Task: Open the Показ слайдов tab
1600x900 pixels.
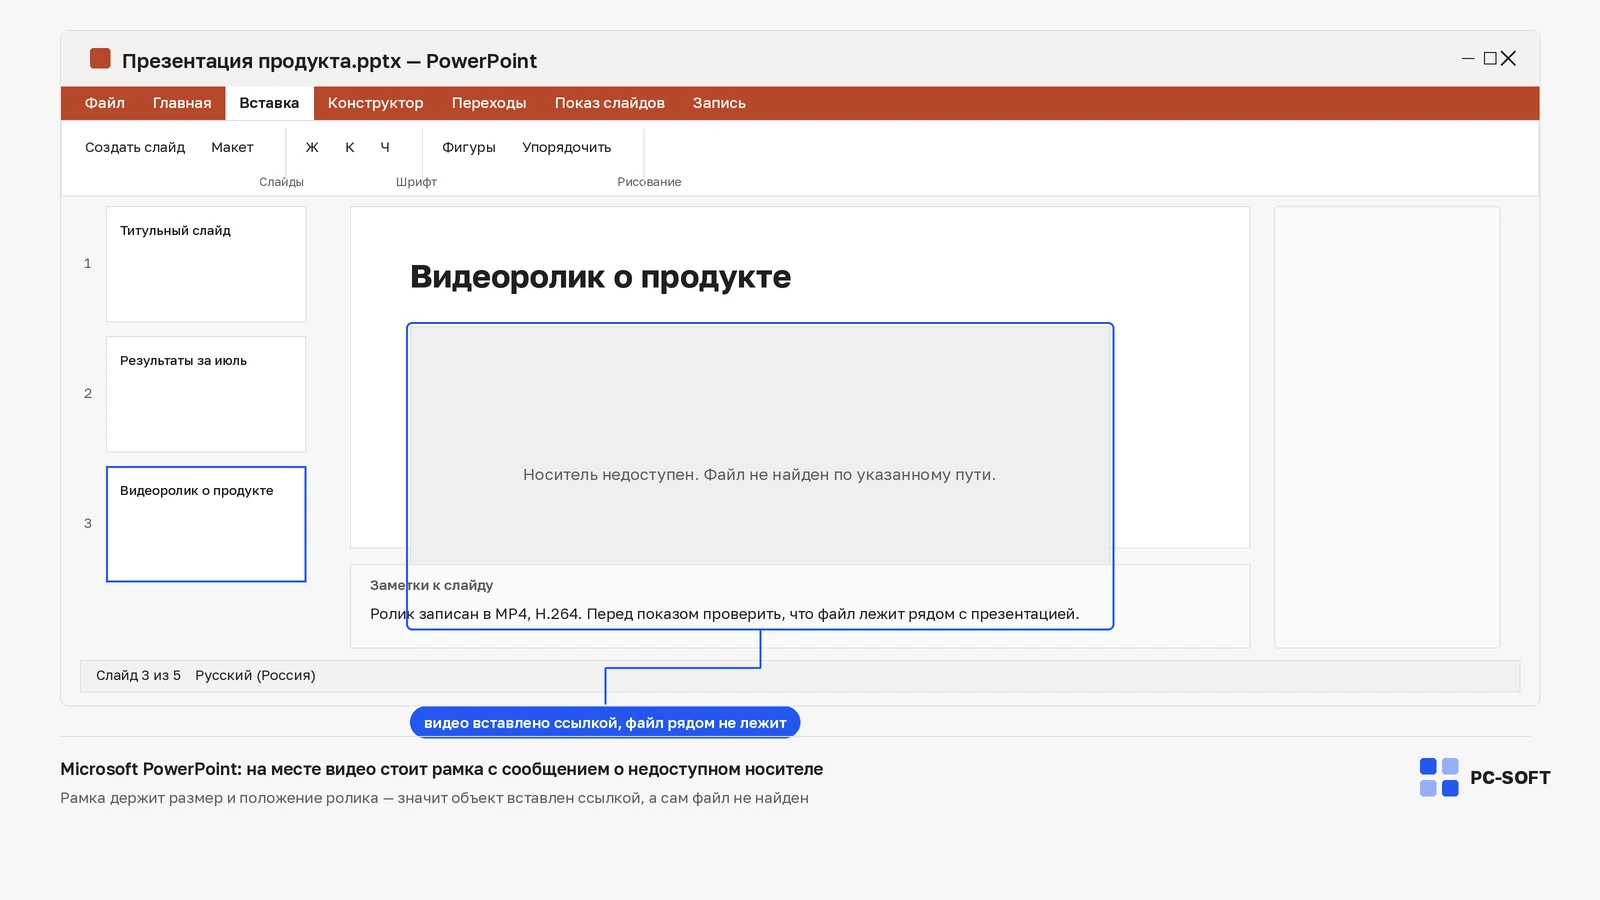Action: coord(610,103)
